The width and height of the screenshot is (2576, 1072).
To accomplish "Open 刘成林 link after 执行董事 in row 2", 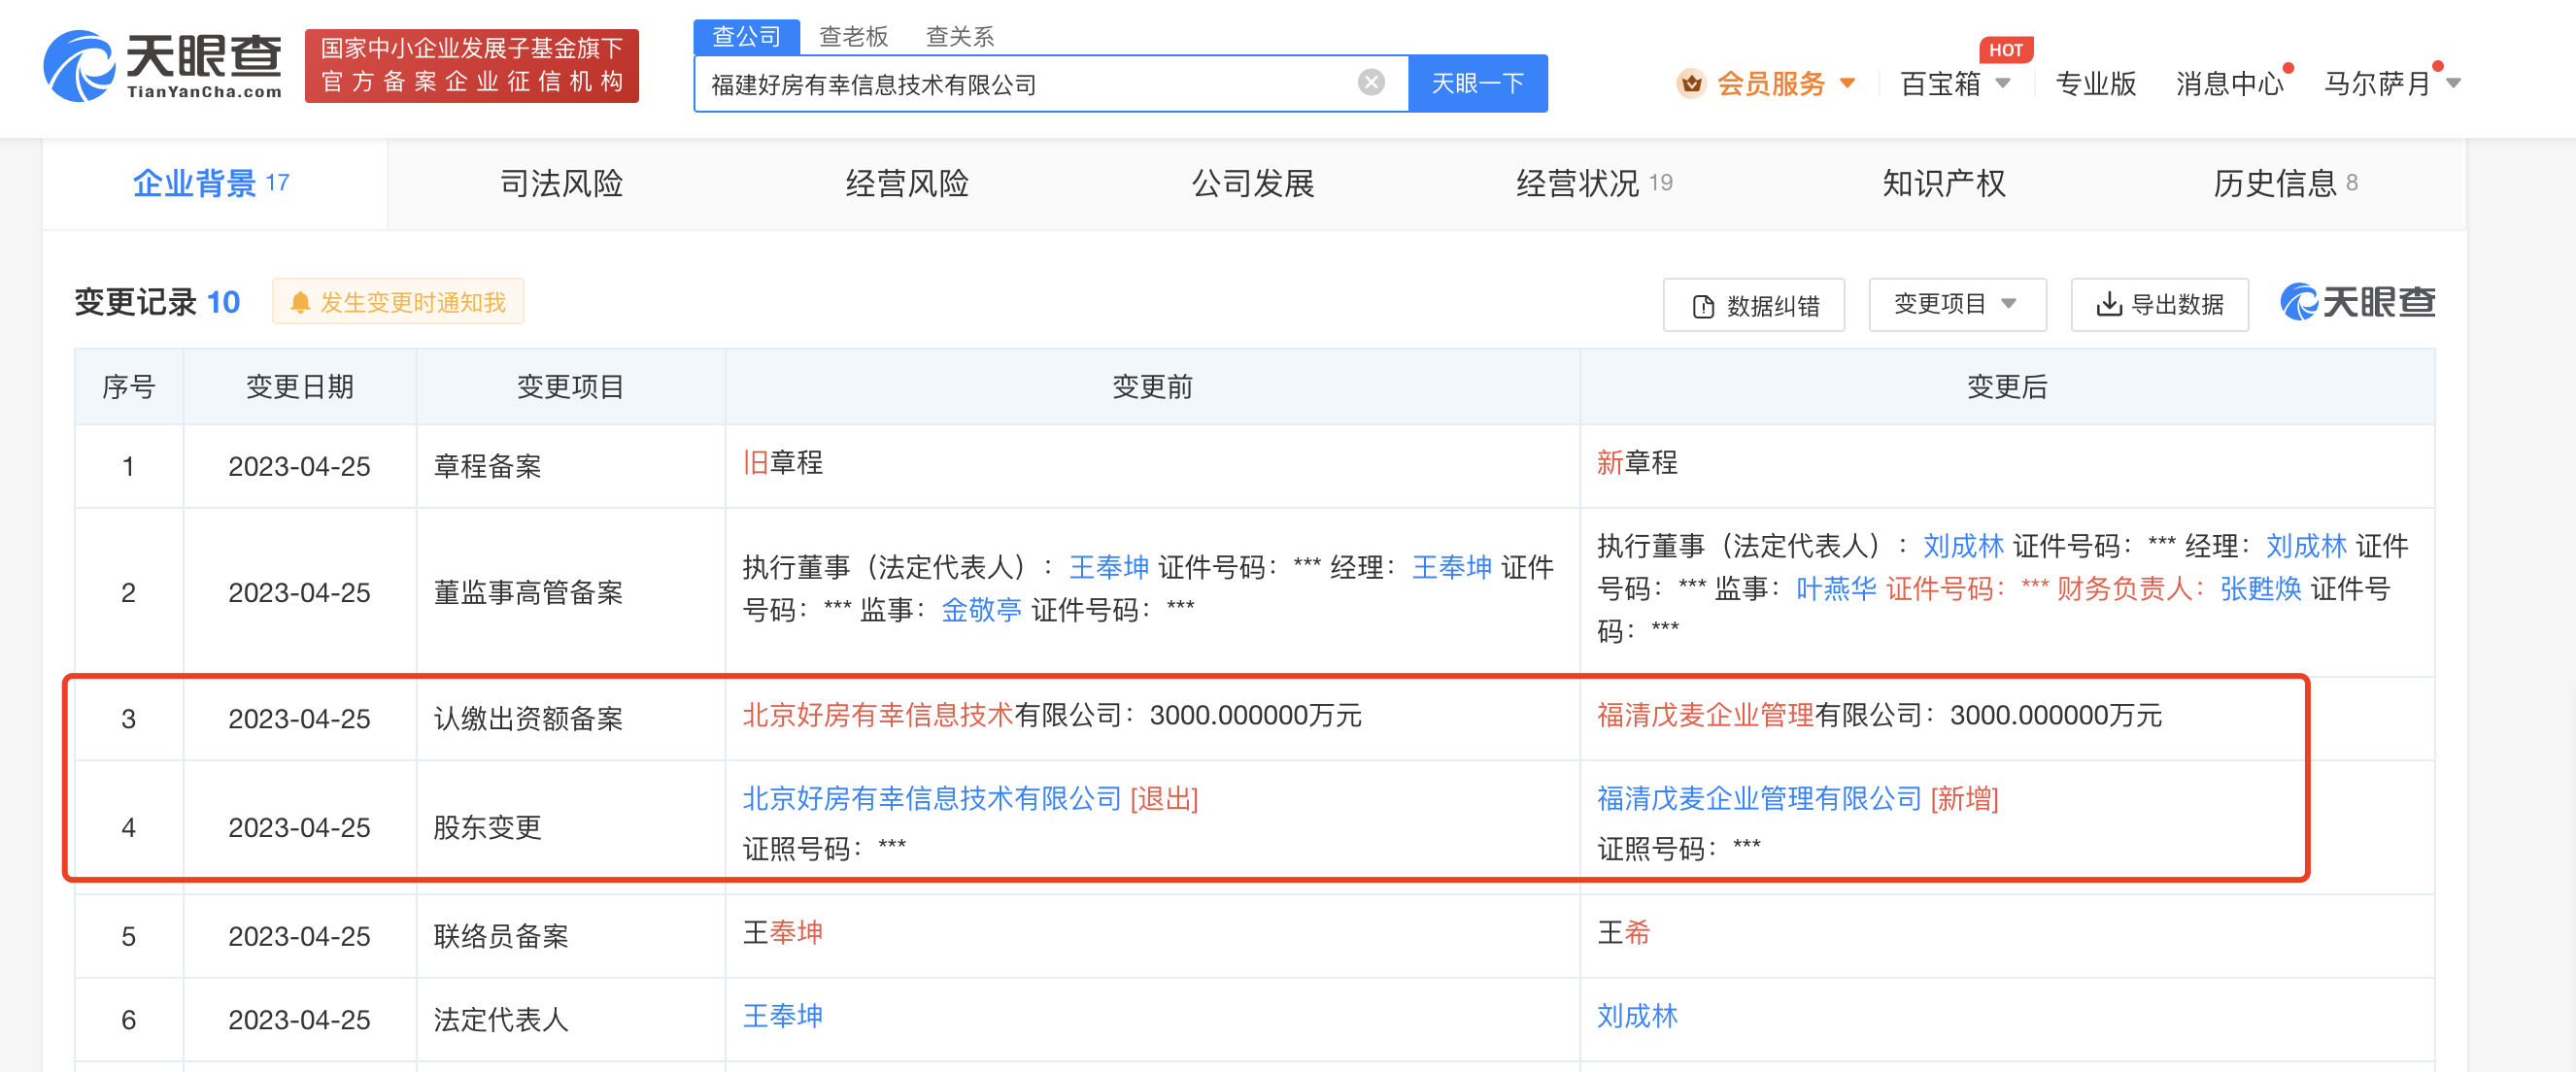I will [x=1963, y=546].
